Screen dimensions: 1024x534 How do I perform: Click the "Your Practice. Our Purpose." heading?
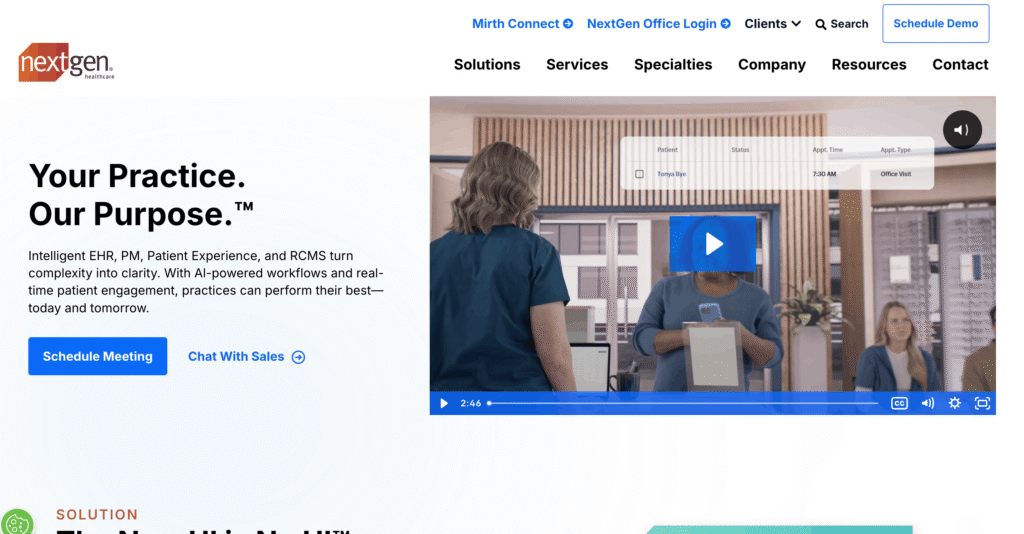pos(140,195)
